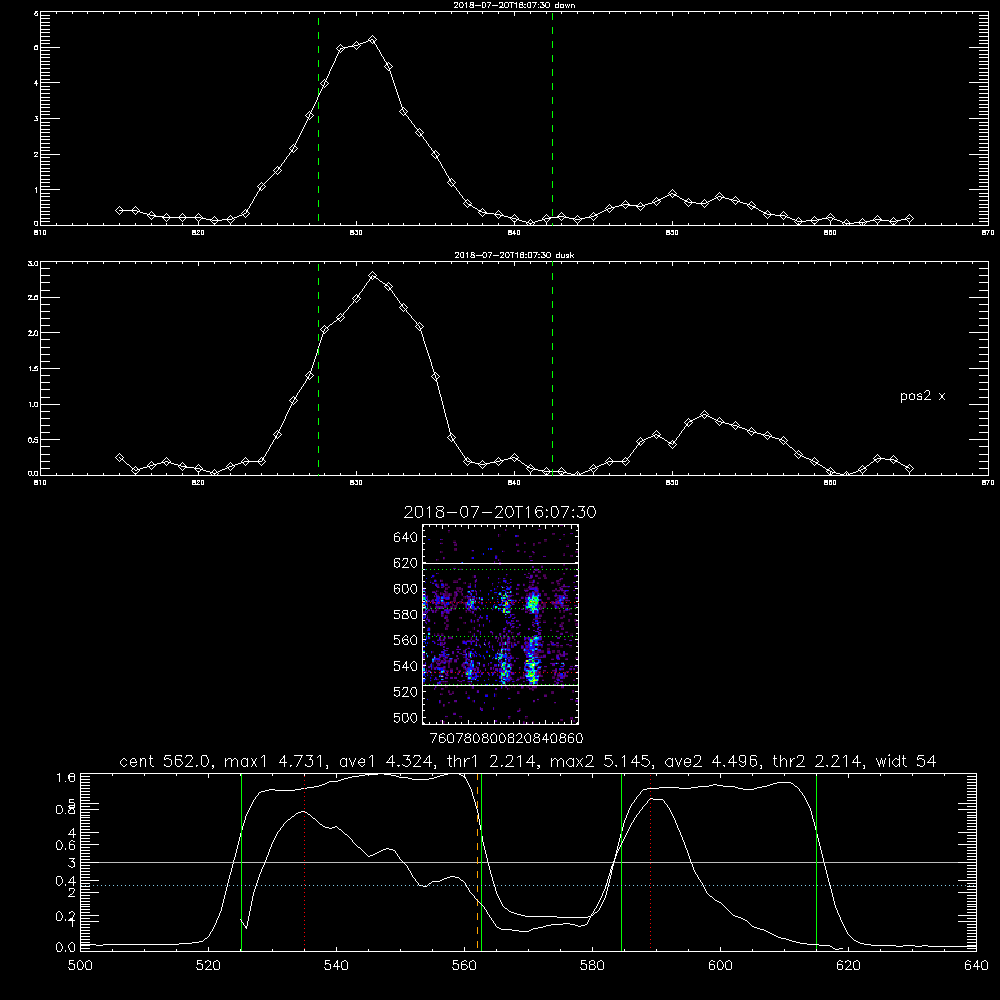
Task: Click the green vertical line near 615 in bottom plot
Action: 816,862
